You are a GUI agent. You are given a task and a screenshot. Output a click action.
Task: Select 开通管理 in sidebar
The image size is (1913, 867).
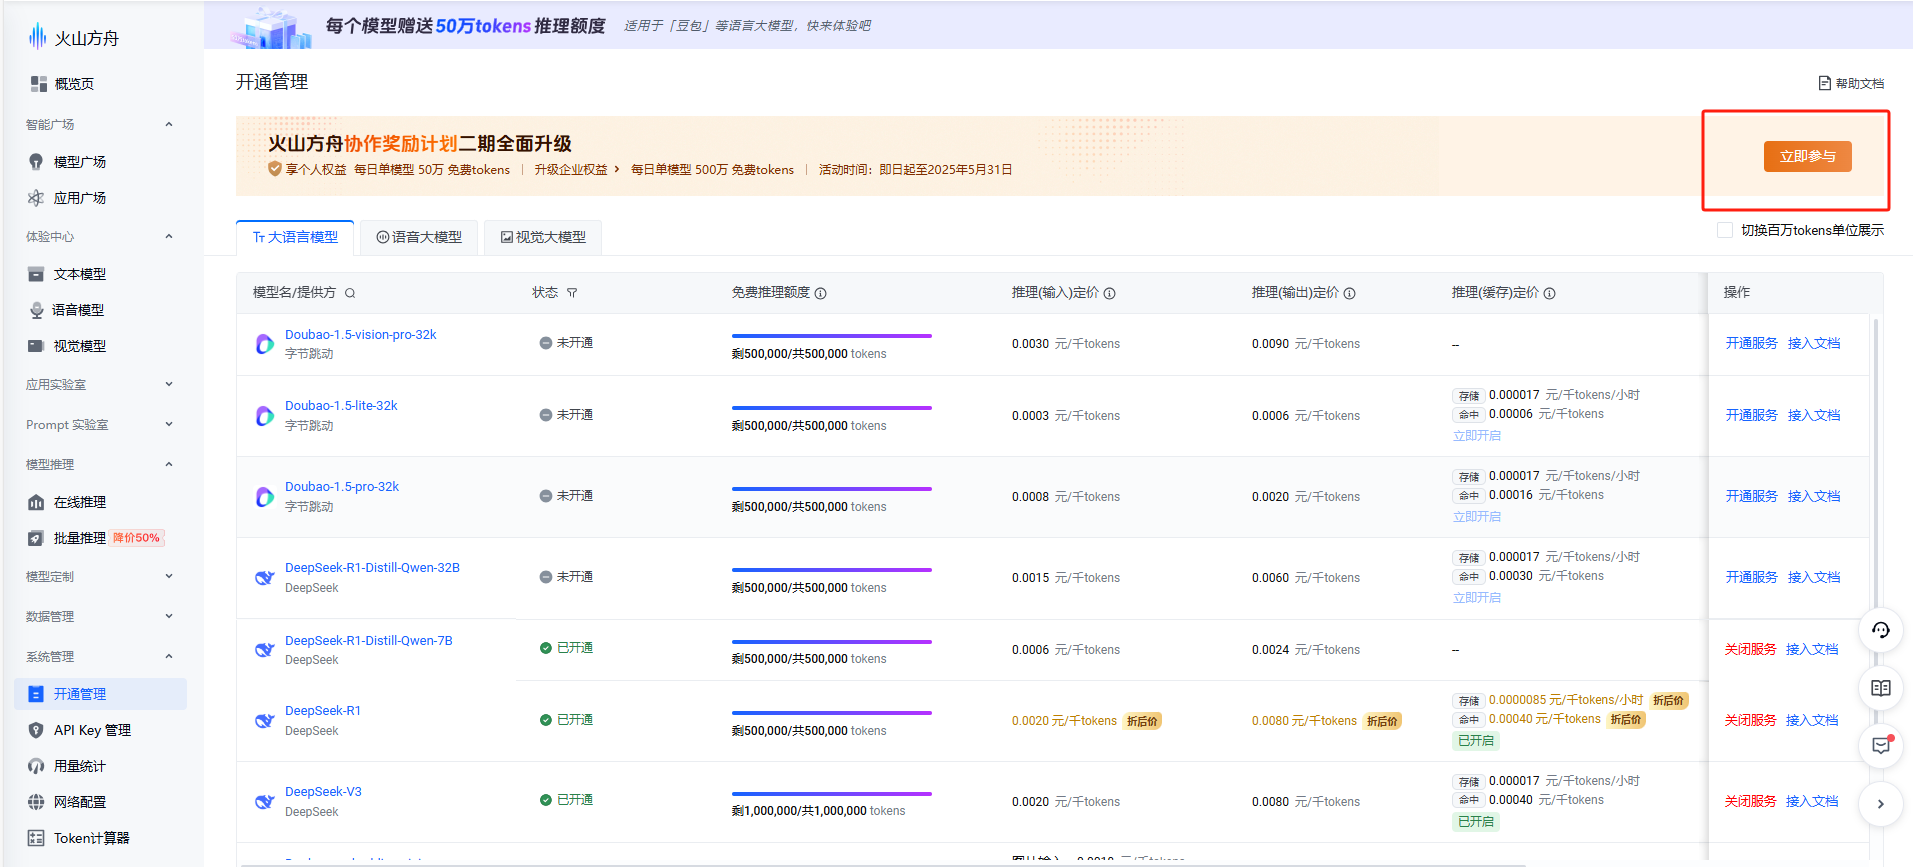pyautogui.click(x=100, y=694)
